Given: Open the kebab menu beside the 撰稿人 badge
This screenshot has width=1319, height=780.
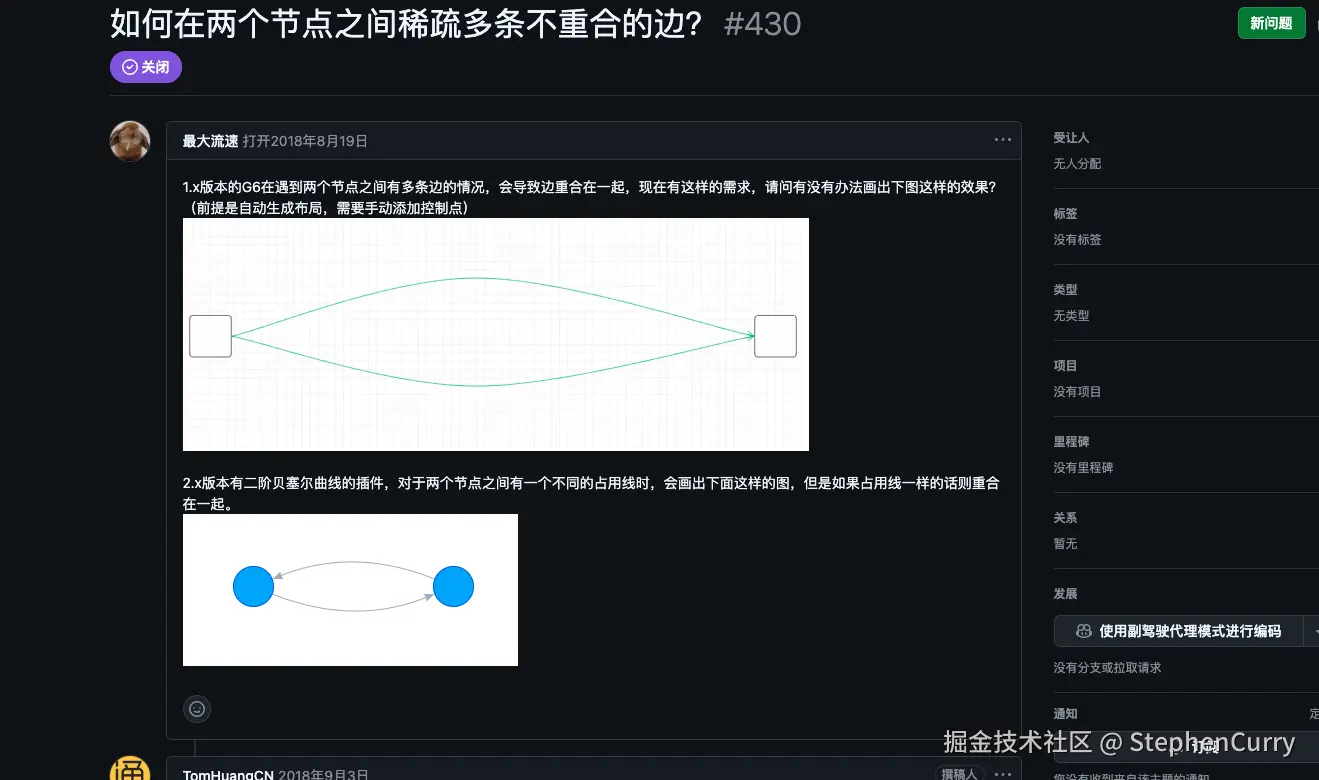Looking at the screenshot, I should 1002,773.
